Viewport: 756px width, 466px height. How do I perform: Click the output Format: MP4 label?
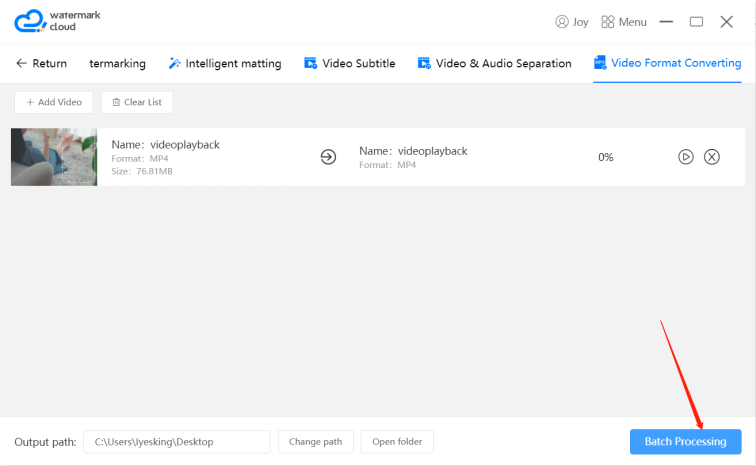click(388, 165)
